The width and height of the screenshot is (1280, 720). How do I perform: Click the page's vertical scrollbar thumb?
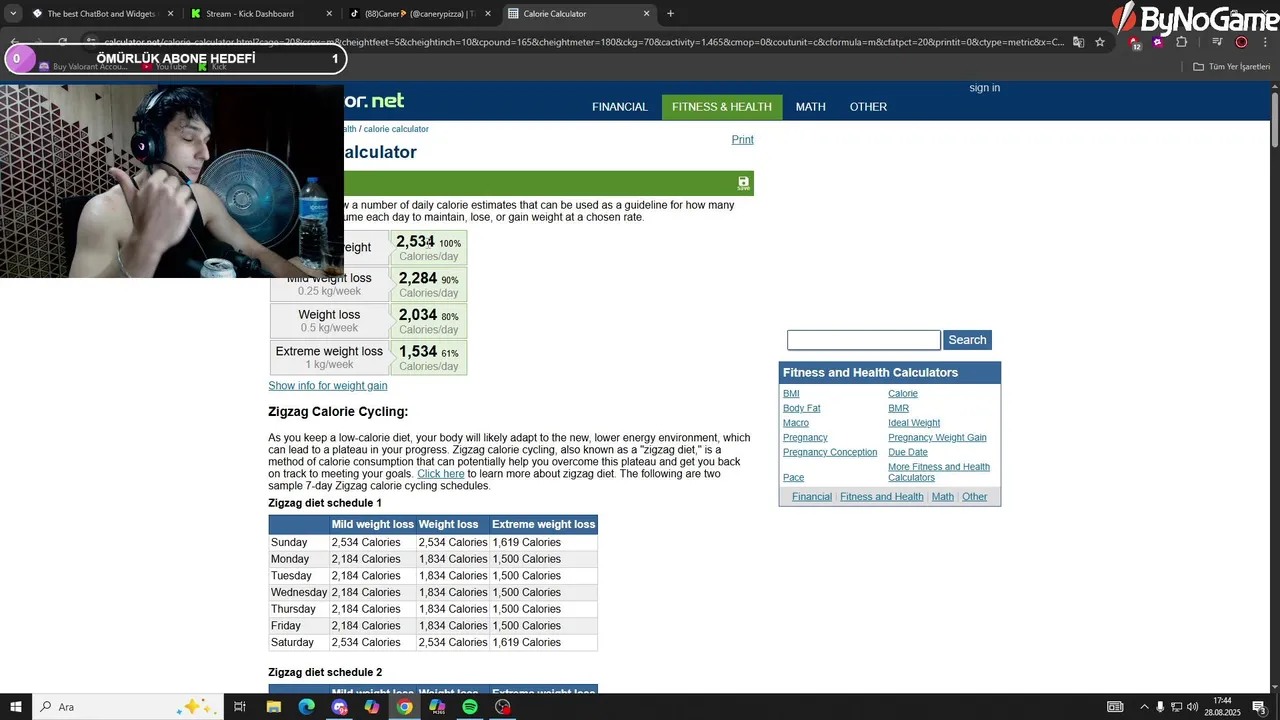1274,122
